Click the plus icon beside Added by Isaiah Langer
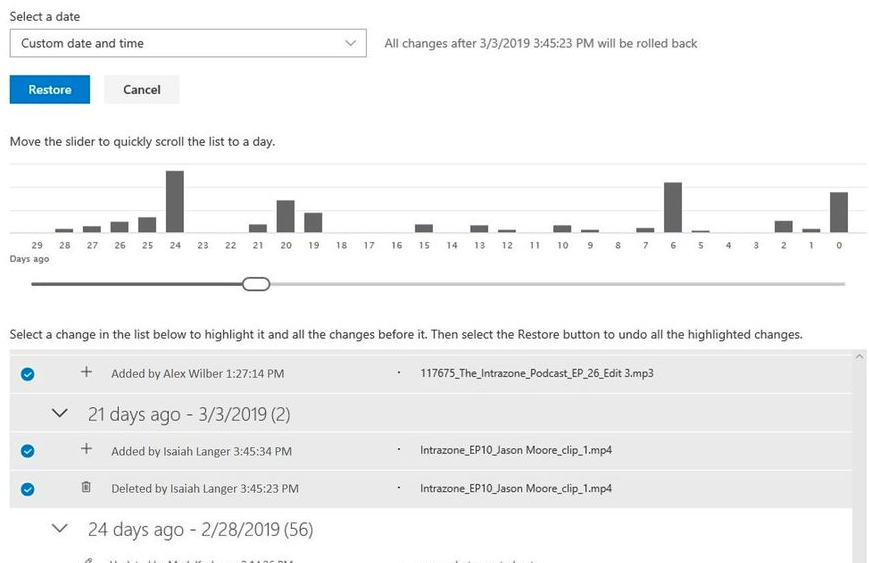 click(x=86, y=450)
